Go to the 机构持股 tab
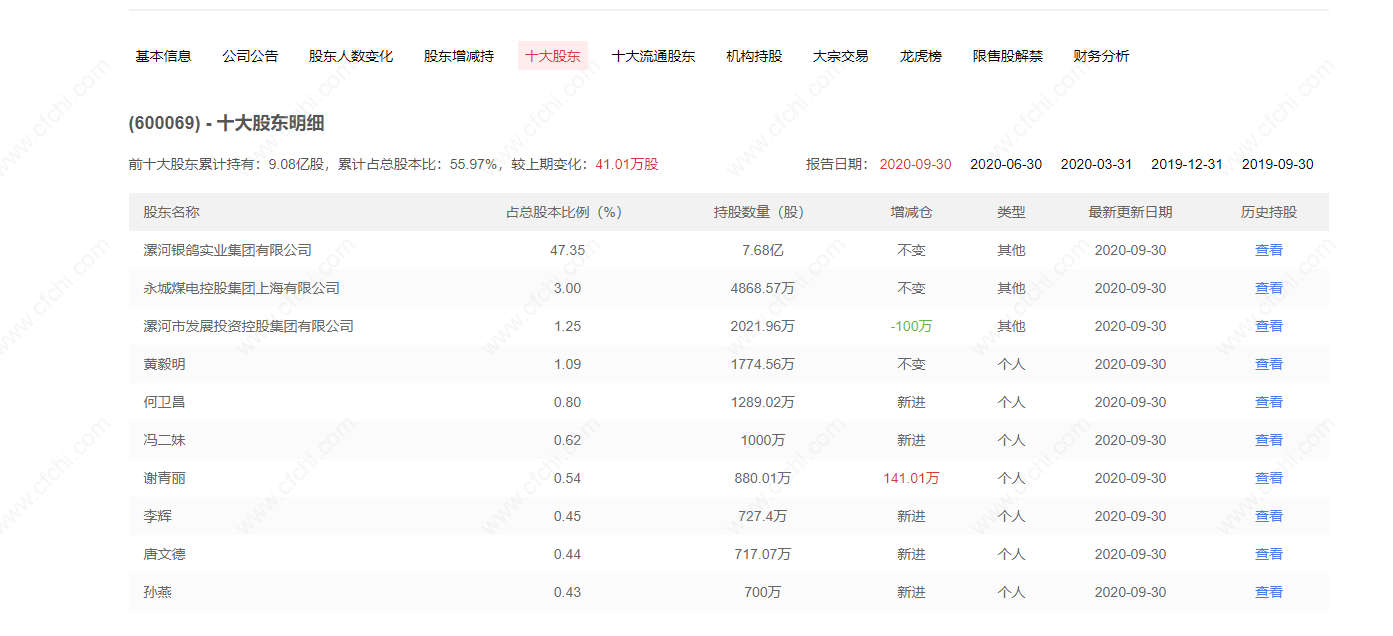Viewport: 1393px width, 636px height. (754, 56)
